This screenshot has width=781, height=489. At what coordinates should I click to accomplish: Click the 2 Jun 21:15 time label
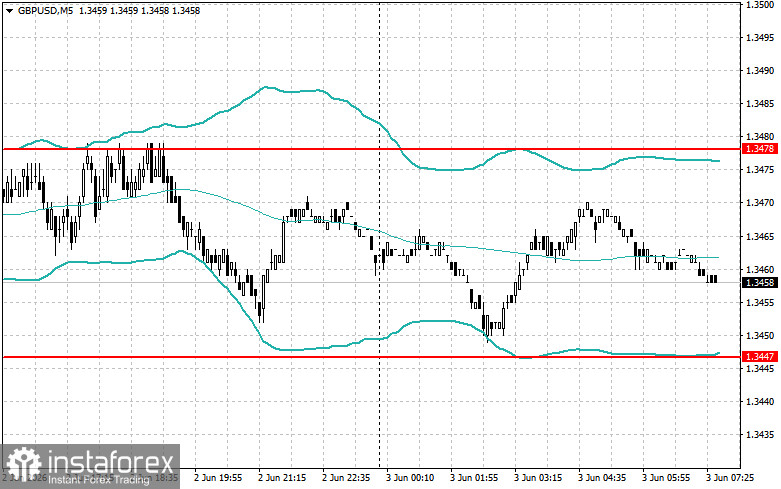(282, 478)
